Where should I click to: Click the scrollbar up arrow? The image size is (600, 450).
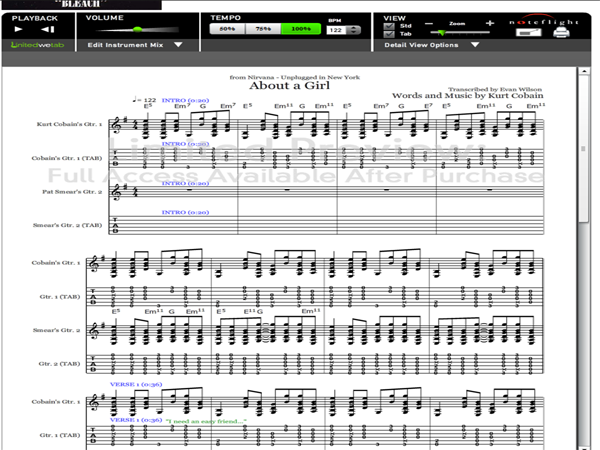[x=584, y=71]
